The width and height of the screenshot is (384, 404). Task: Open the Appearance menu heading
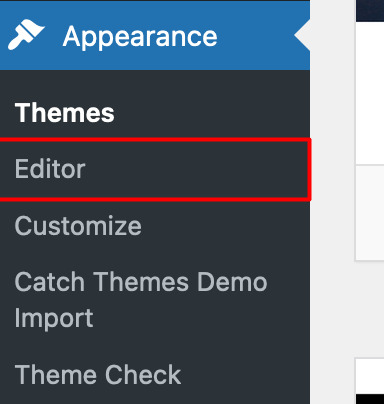[x=140, y=37]
